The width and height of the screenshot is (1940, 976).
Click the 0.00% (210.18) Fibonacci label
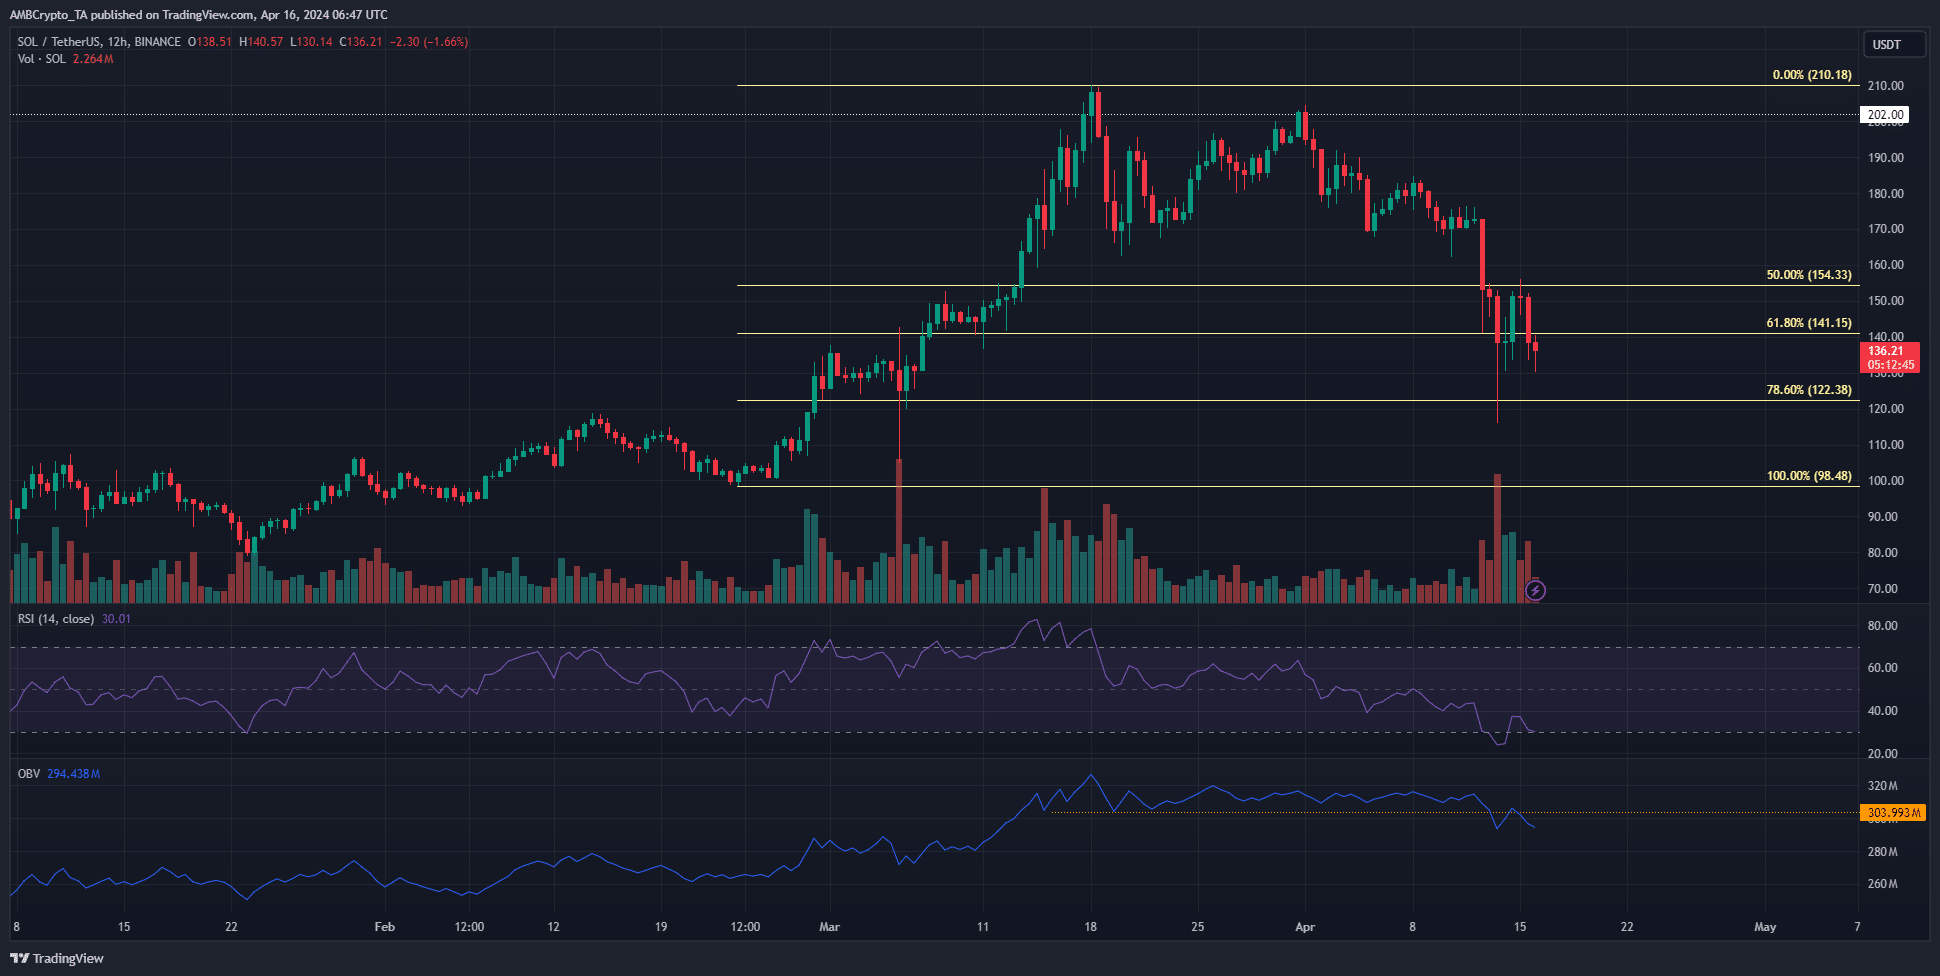(x=1812, y=75)
